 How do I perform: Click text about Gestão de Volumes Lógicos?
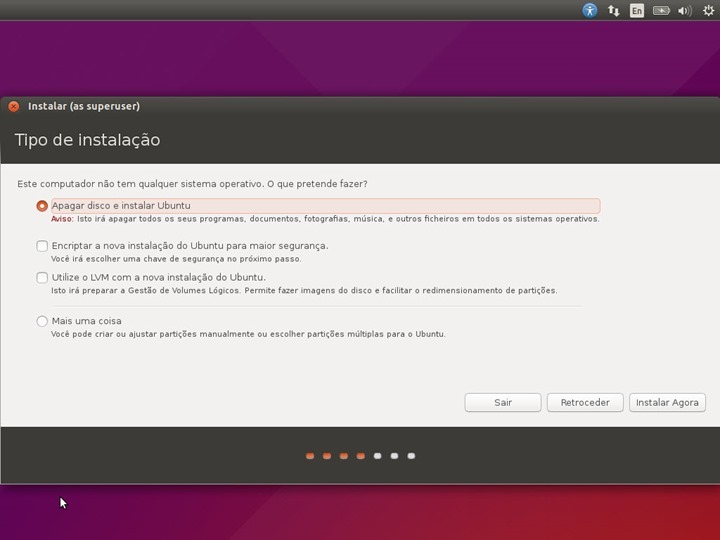(x=304, y=291)
